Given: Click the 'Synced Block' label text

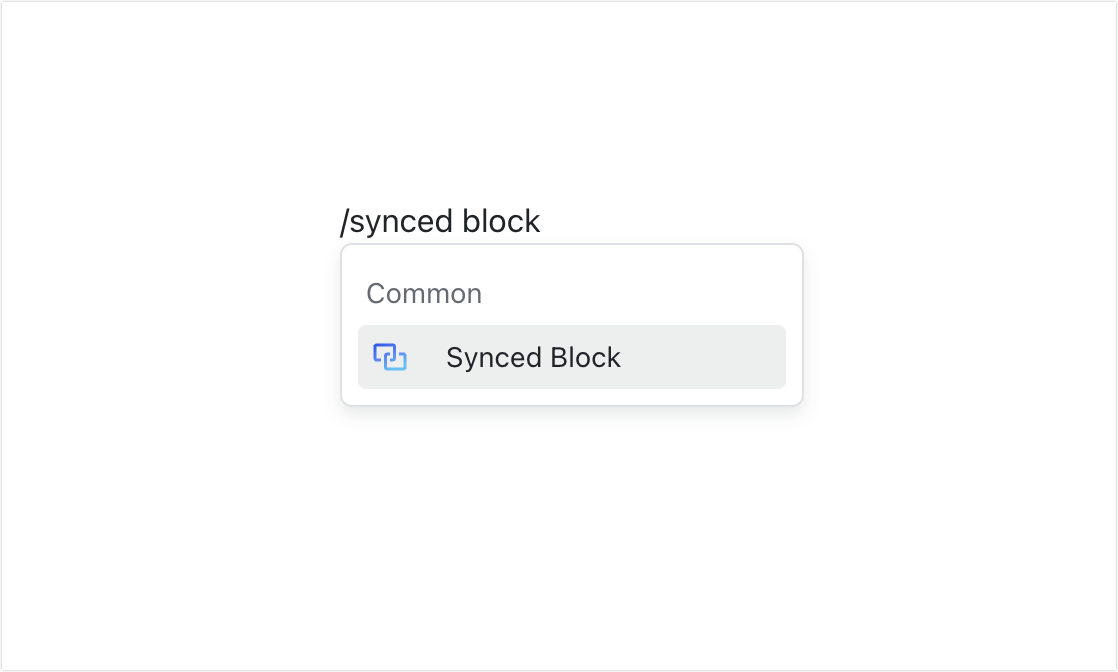Looking at the screenshot, I should click(x=533, y=357).
